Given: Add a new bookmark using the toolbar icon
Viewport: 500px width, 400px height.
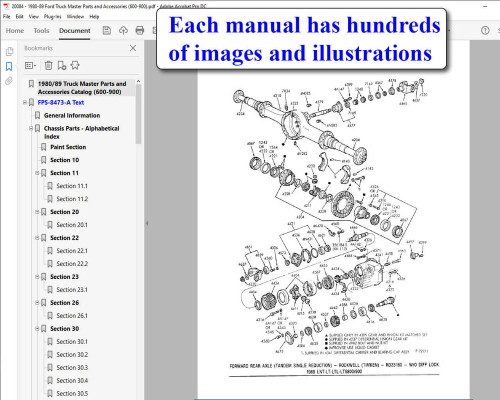Looking at the screenshot, I should pos(62,65).
